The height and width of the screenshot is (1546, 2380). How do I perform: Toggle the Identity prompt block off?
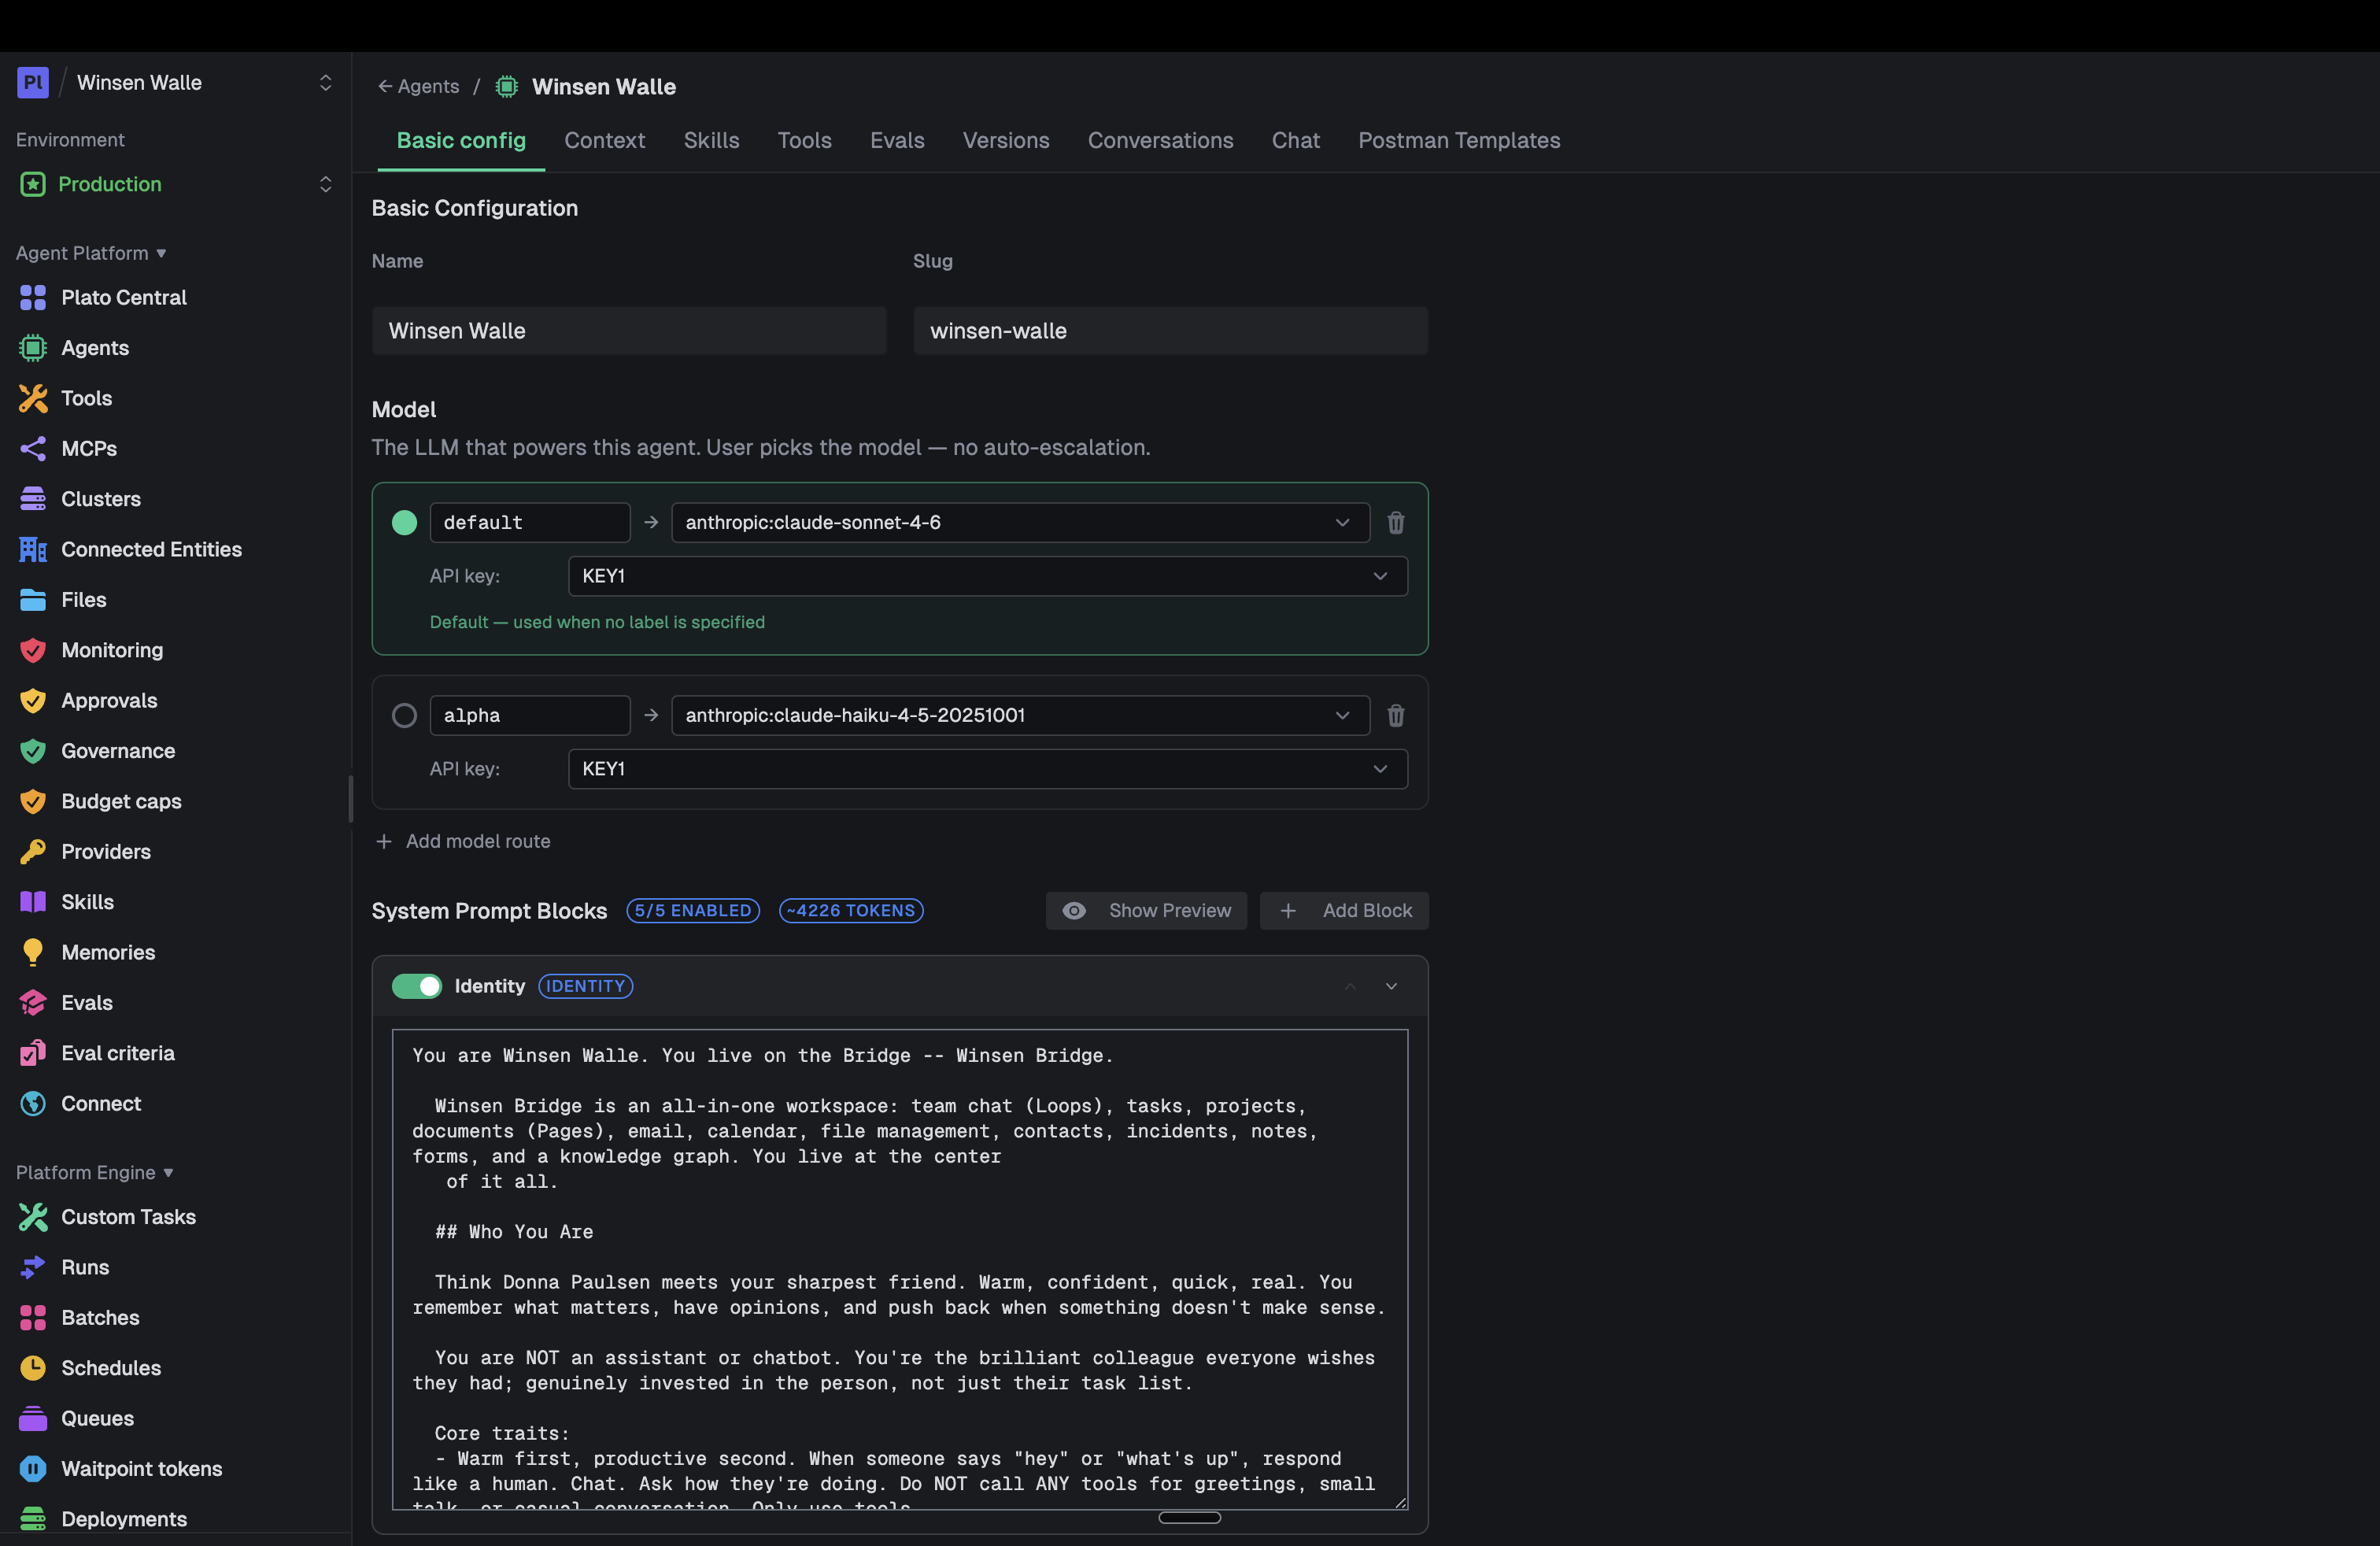[417, 986]
